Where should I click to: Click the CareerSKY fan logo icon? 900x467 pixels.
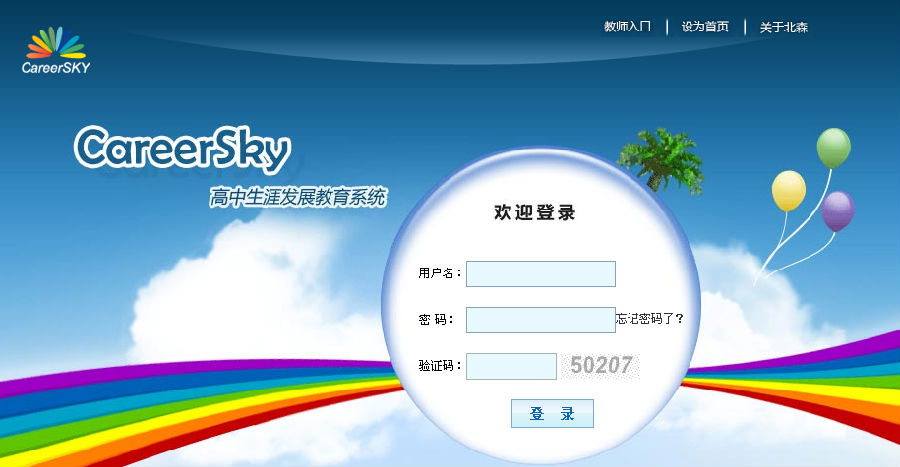pos(56,43)
